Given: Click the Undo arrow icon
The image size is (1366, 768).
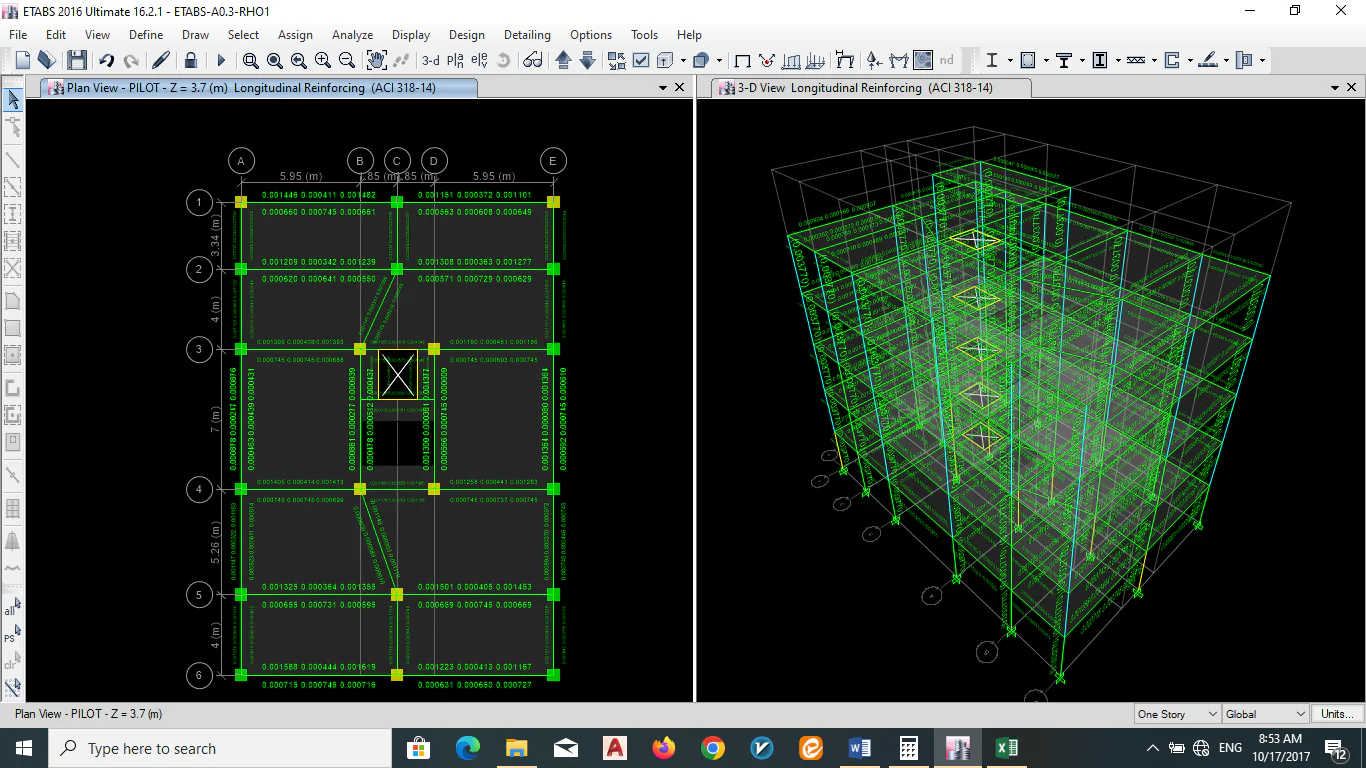Looking at the screenshot, I should [x=107, y=60].
